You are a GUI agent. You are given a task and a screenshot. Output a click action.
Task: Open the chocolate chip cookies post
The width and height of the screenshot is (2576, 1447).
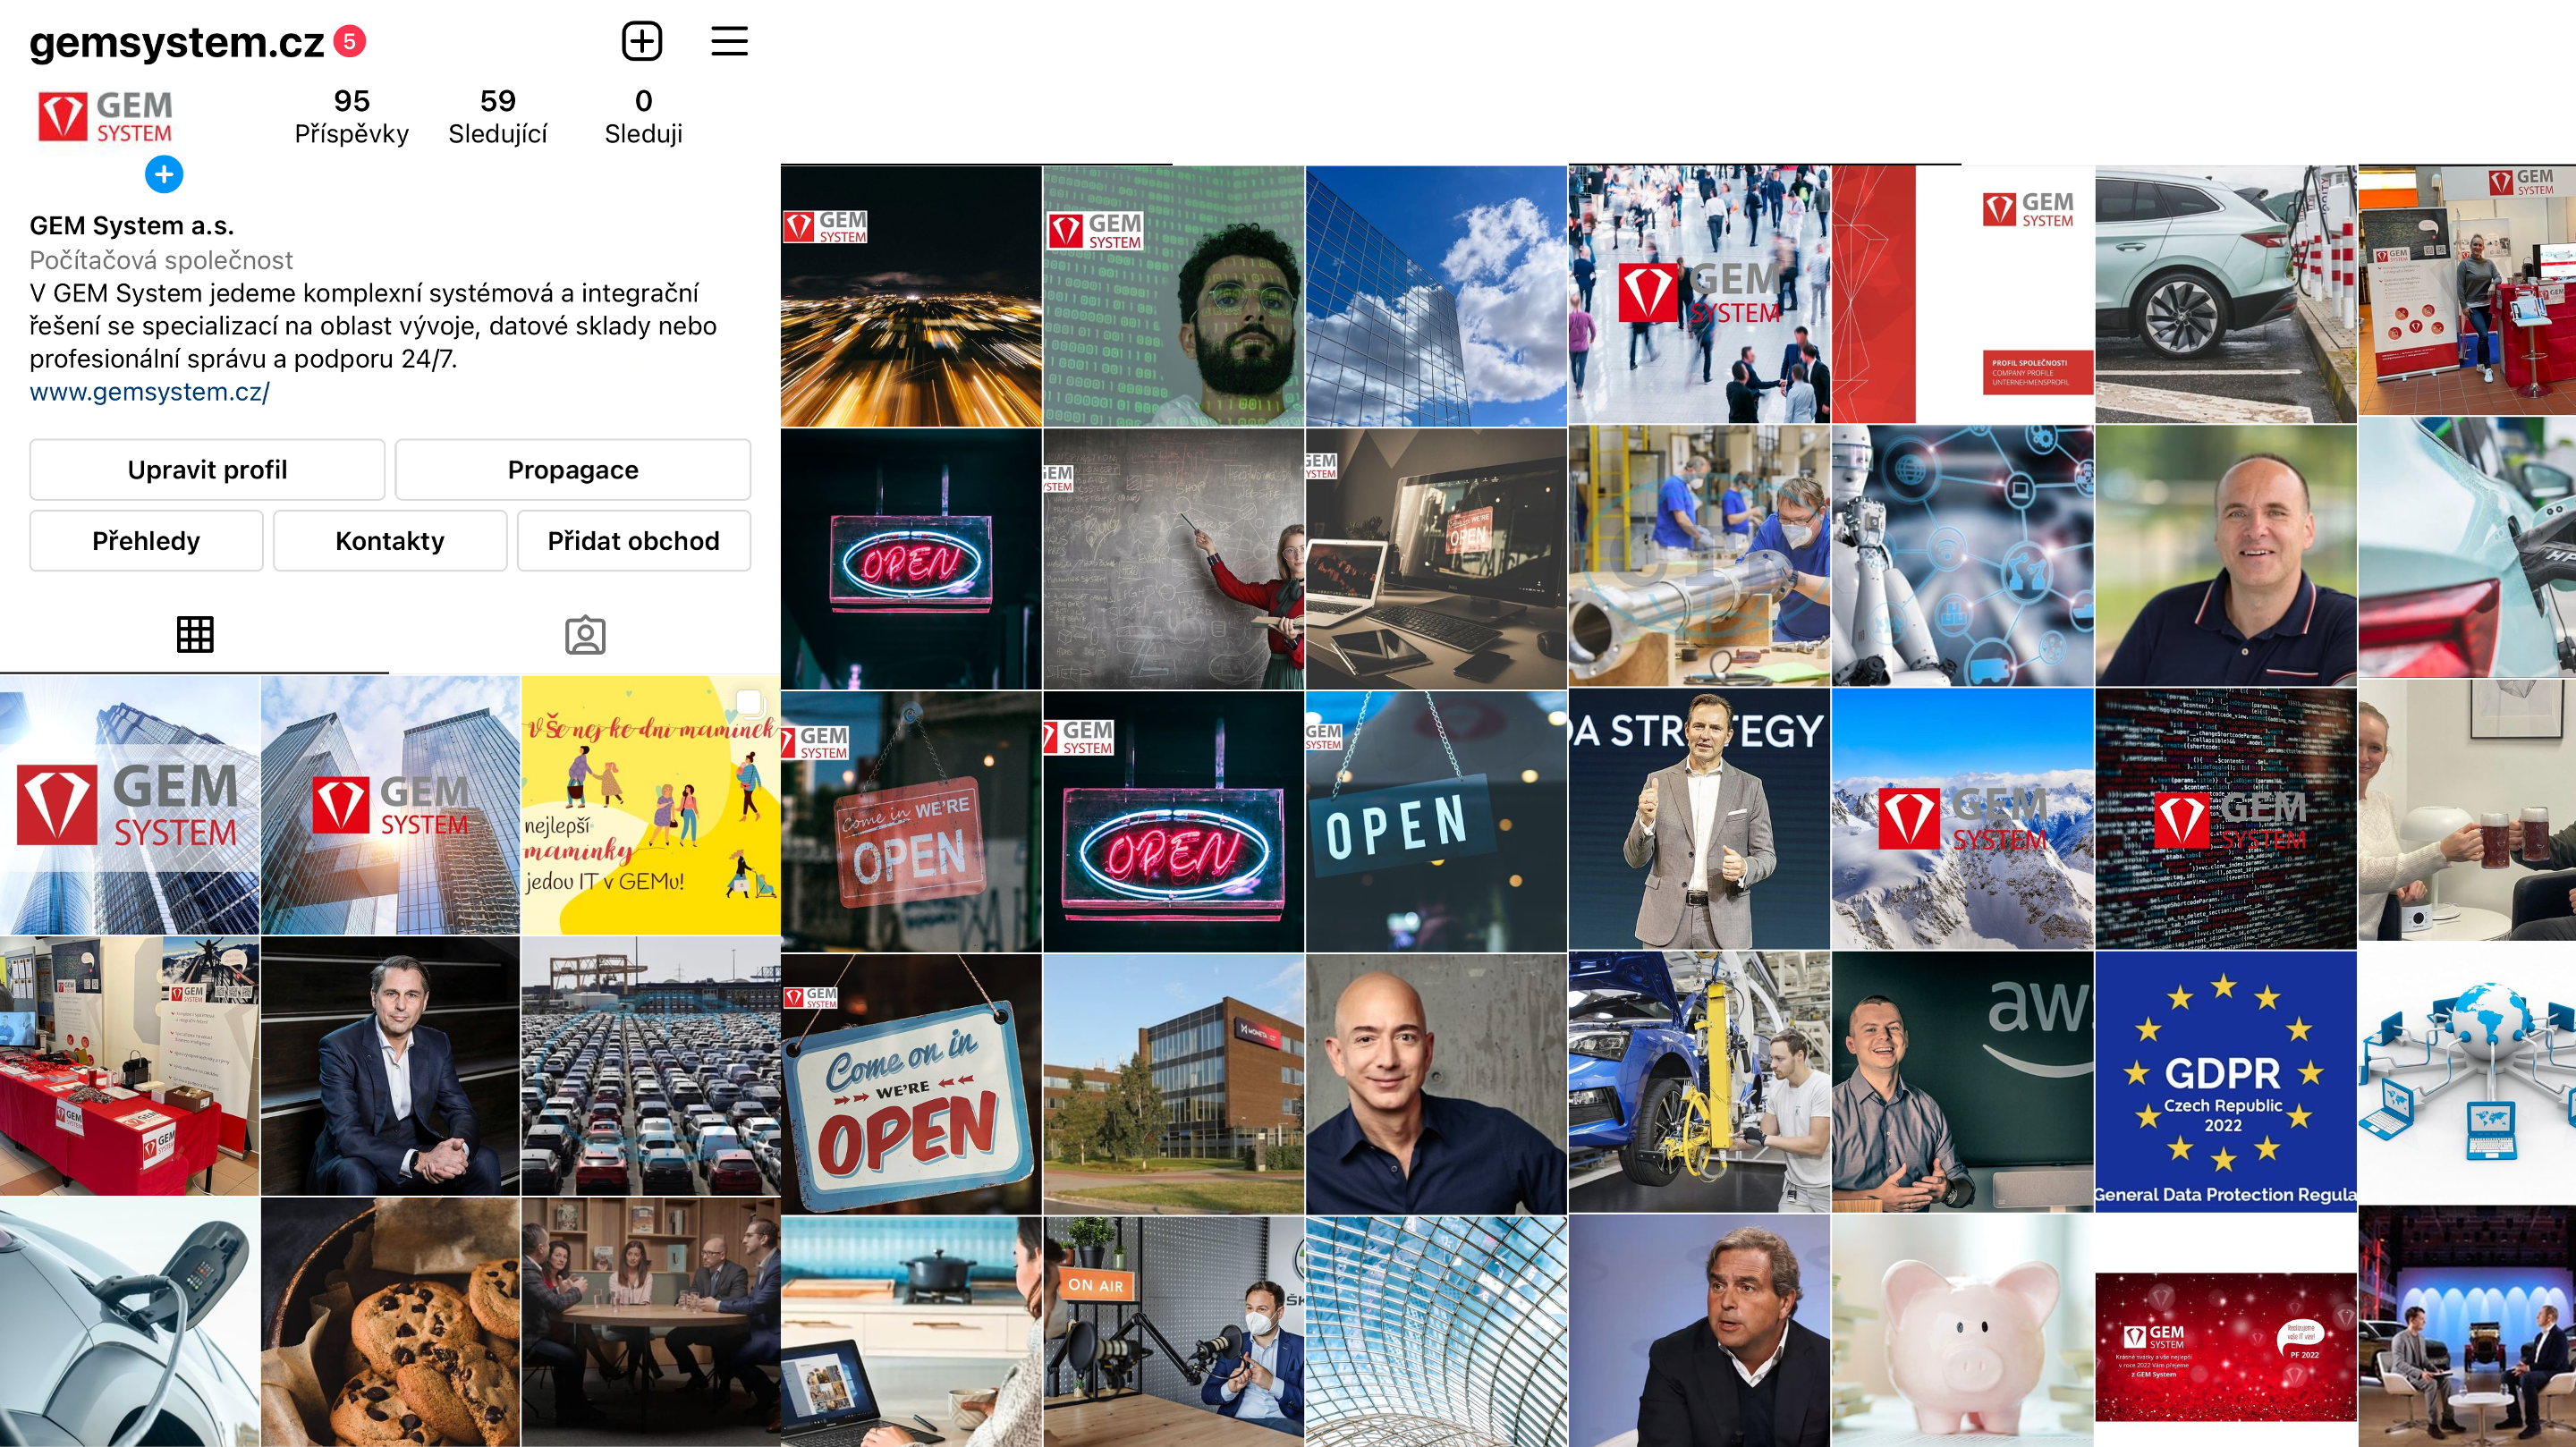(x=390, y=1322)
